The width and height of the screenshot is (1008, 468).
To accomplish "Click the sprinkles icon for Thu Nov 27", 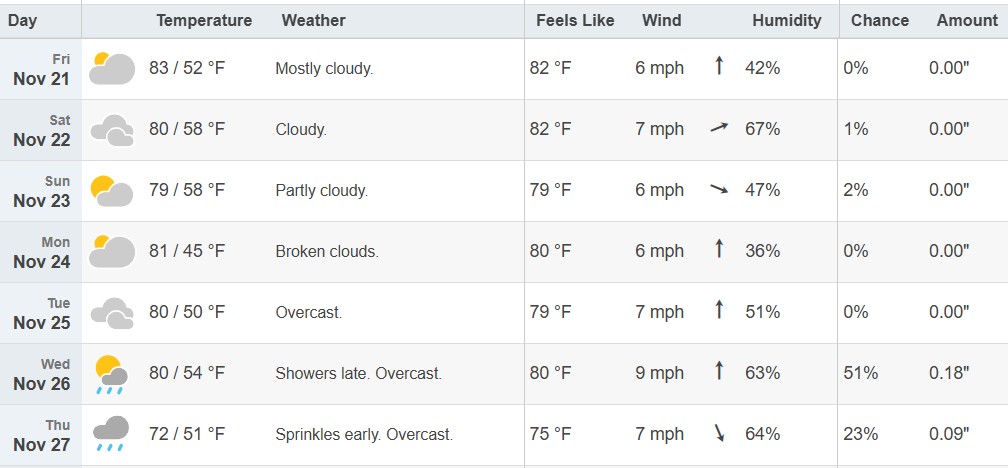I will pos(112,434).
